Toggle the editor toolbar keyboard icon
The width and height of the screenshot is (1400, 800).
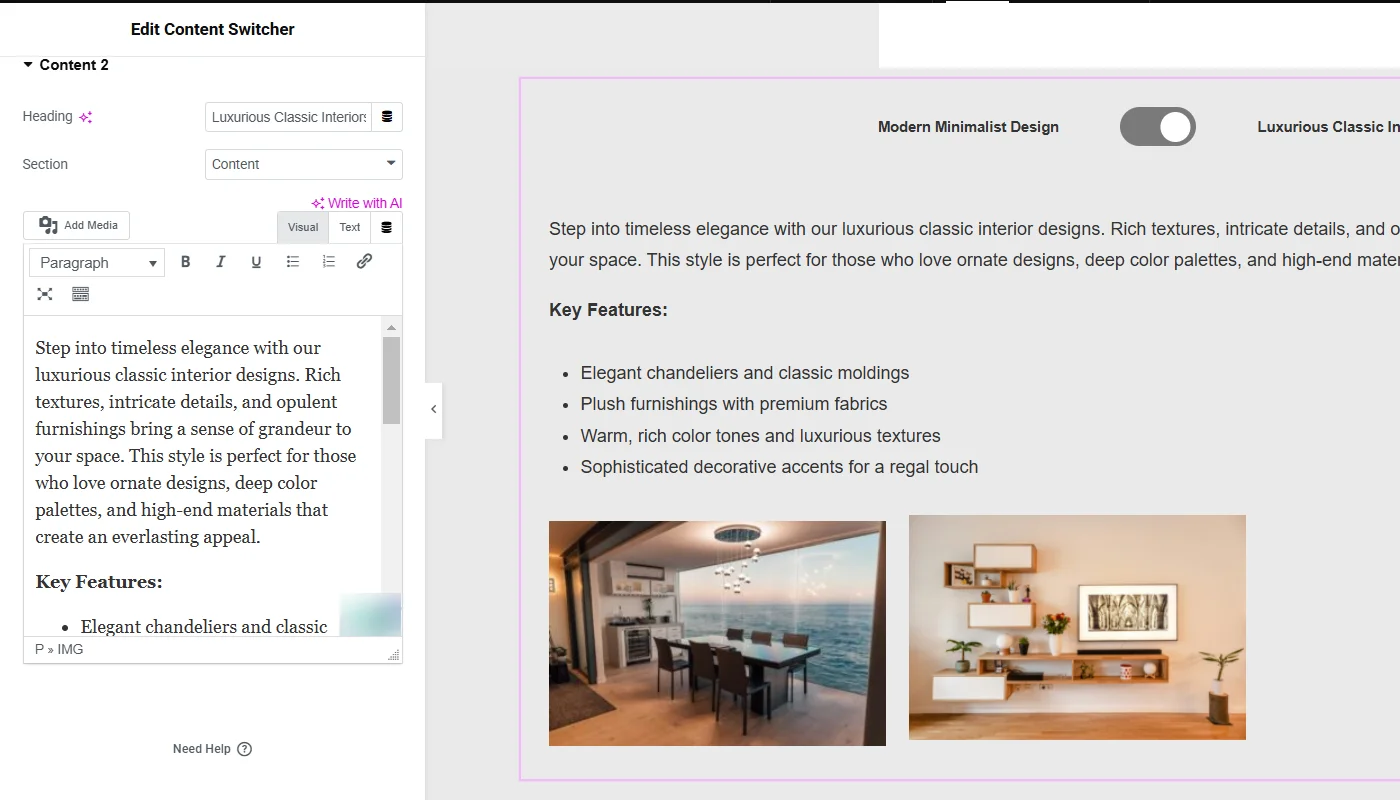[x=81, y=294]
